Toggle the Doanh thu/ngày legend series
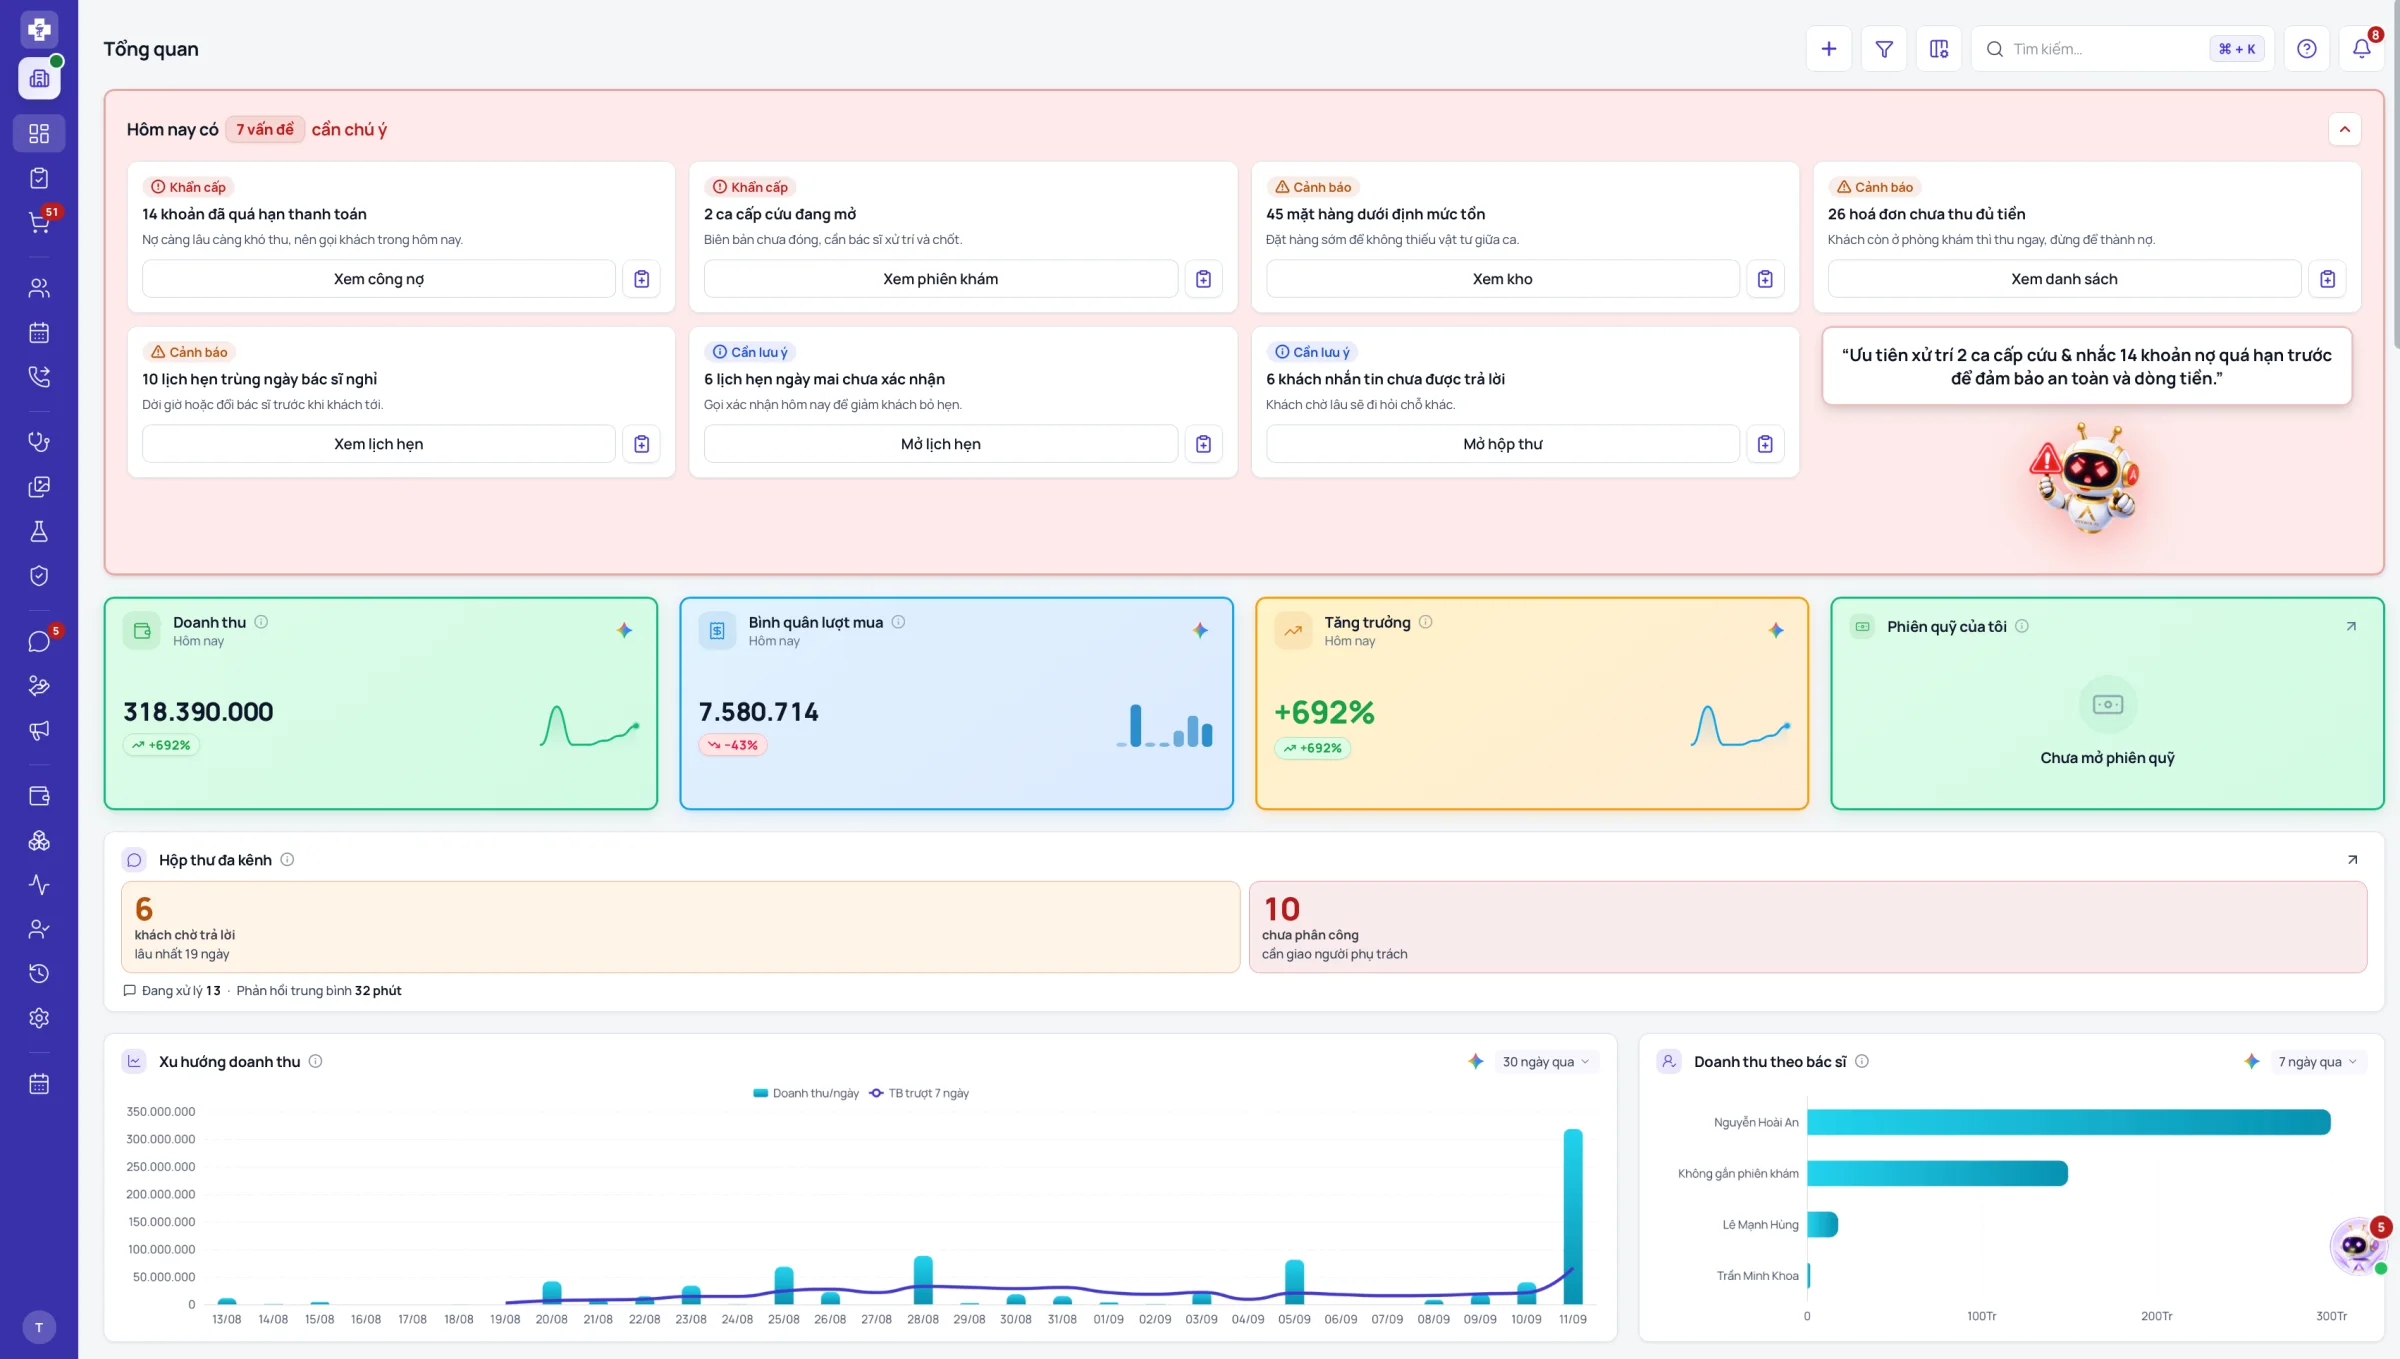 806,1093
